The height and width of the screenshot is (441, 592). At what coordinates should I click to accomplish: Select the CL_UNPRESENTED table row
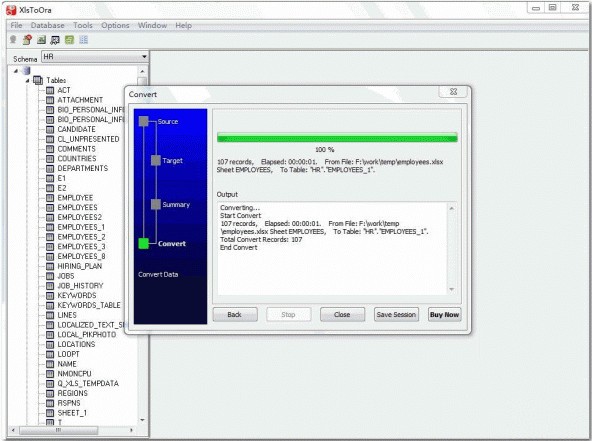[x=88, y=139]
